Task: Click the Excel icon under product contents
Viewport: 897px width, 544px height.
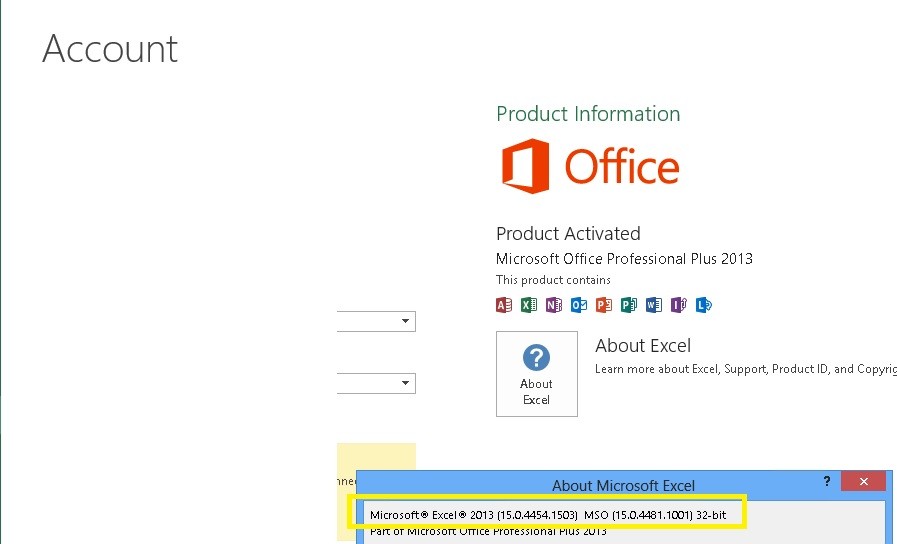Action: (529, 305)
